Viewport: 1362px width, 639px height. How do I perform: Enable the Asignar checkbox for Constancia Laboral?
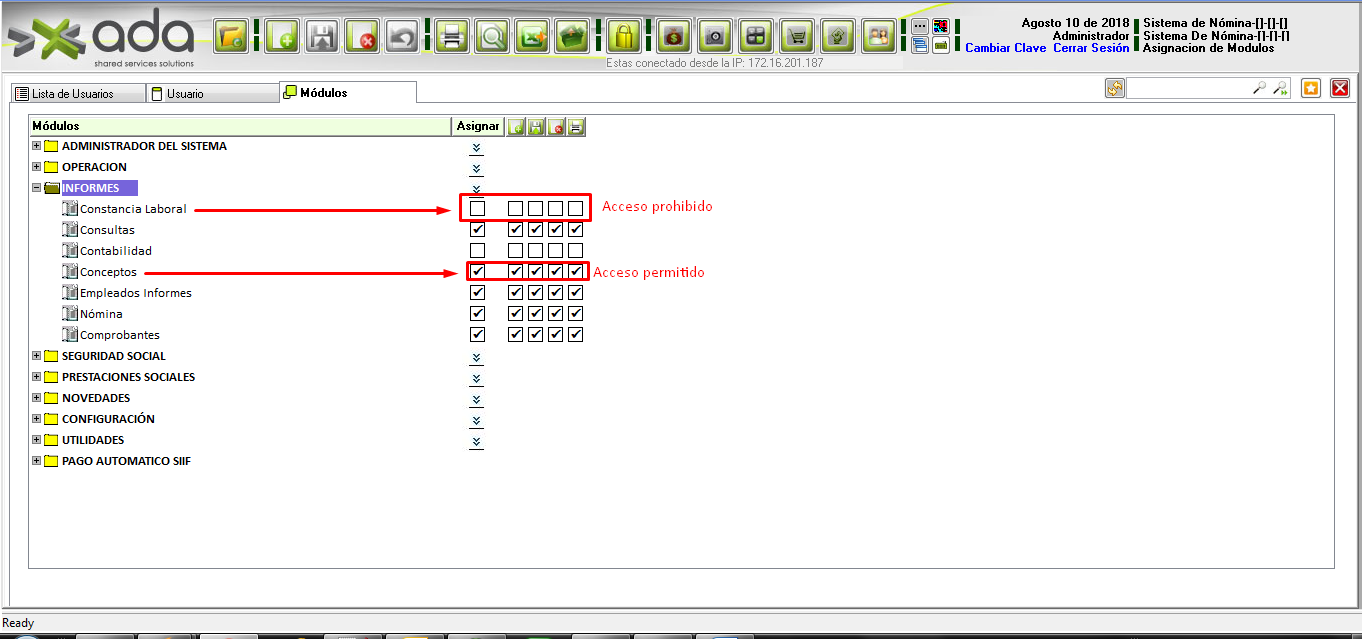(x=478, y=209)
